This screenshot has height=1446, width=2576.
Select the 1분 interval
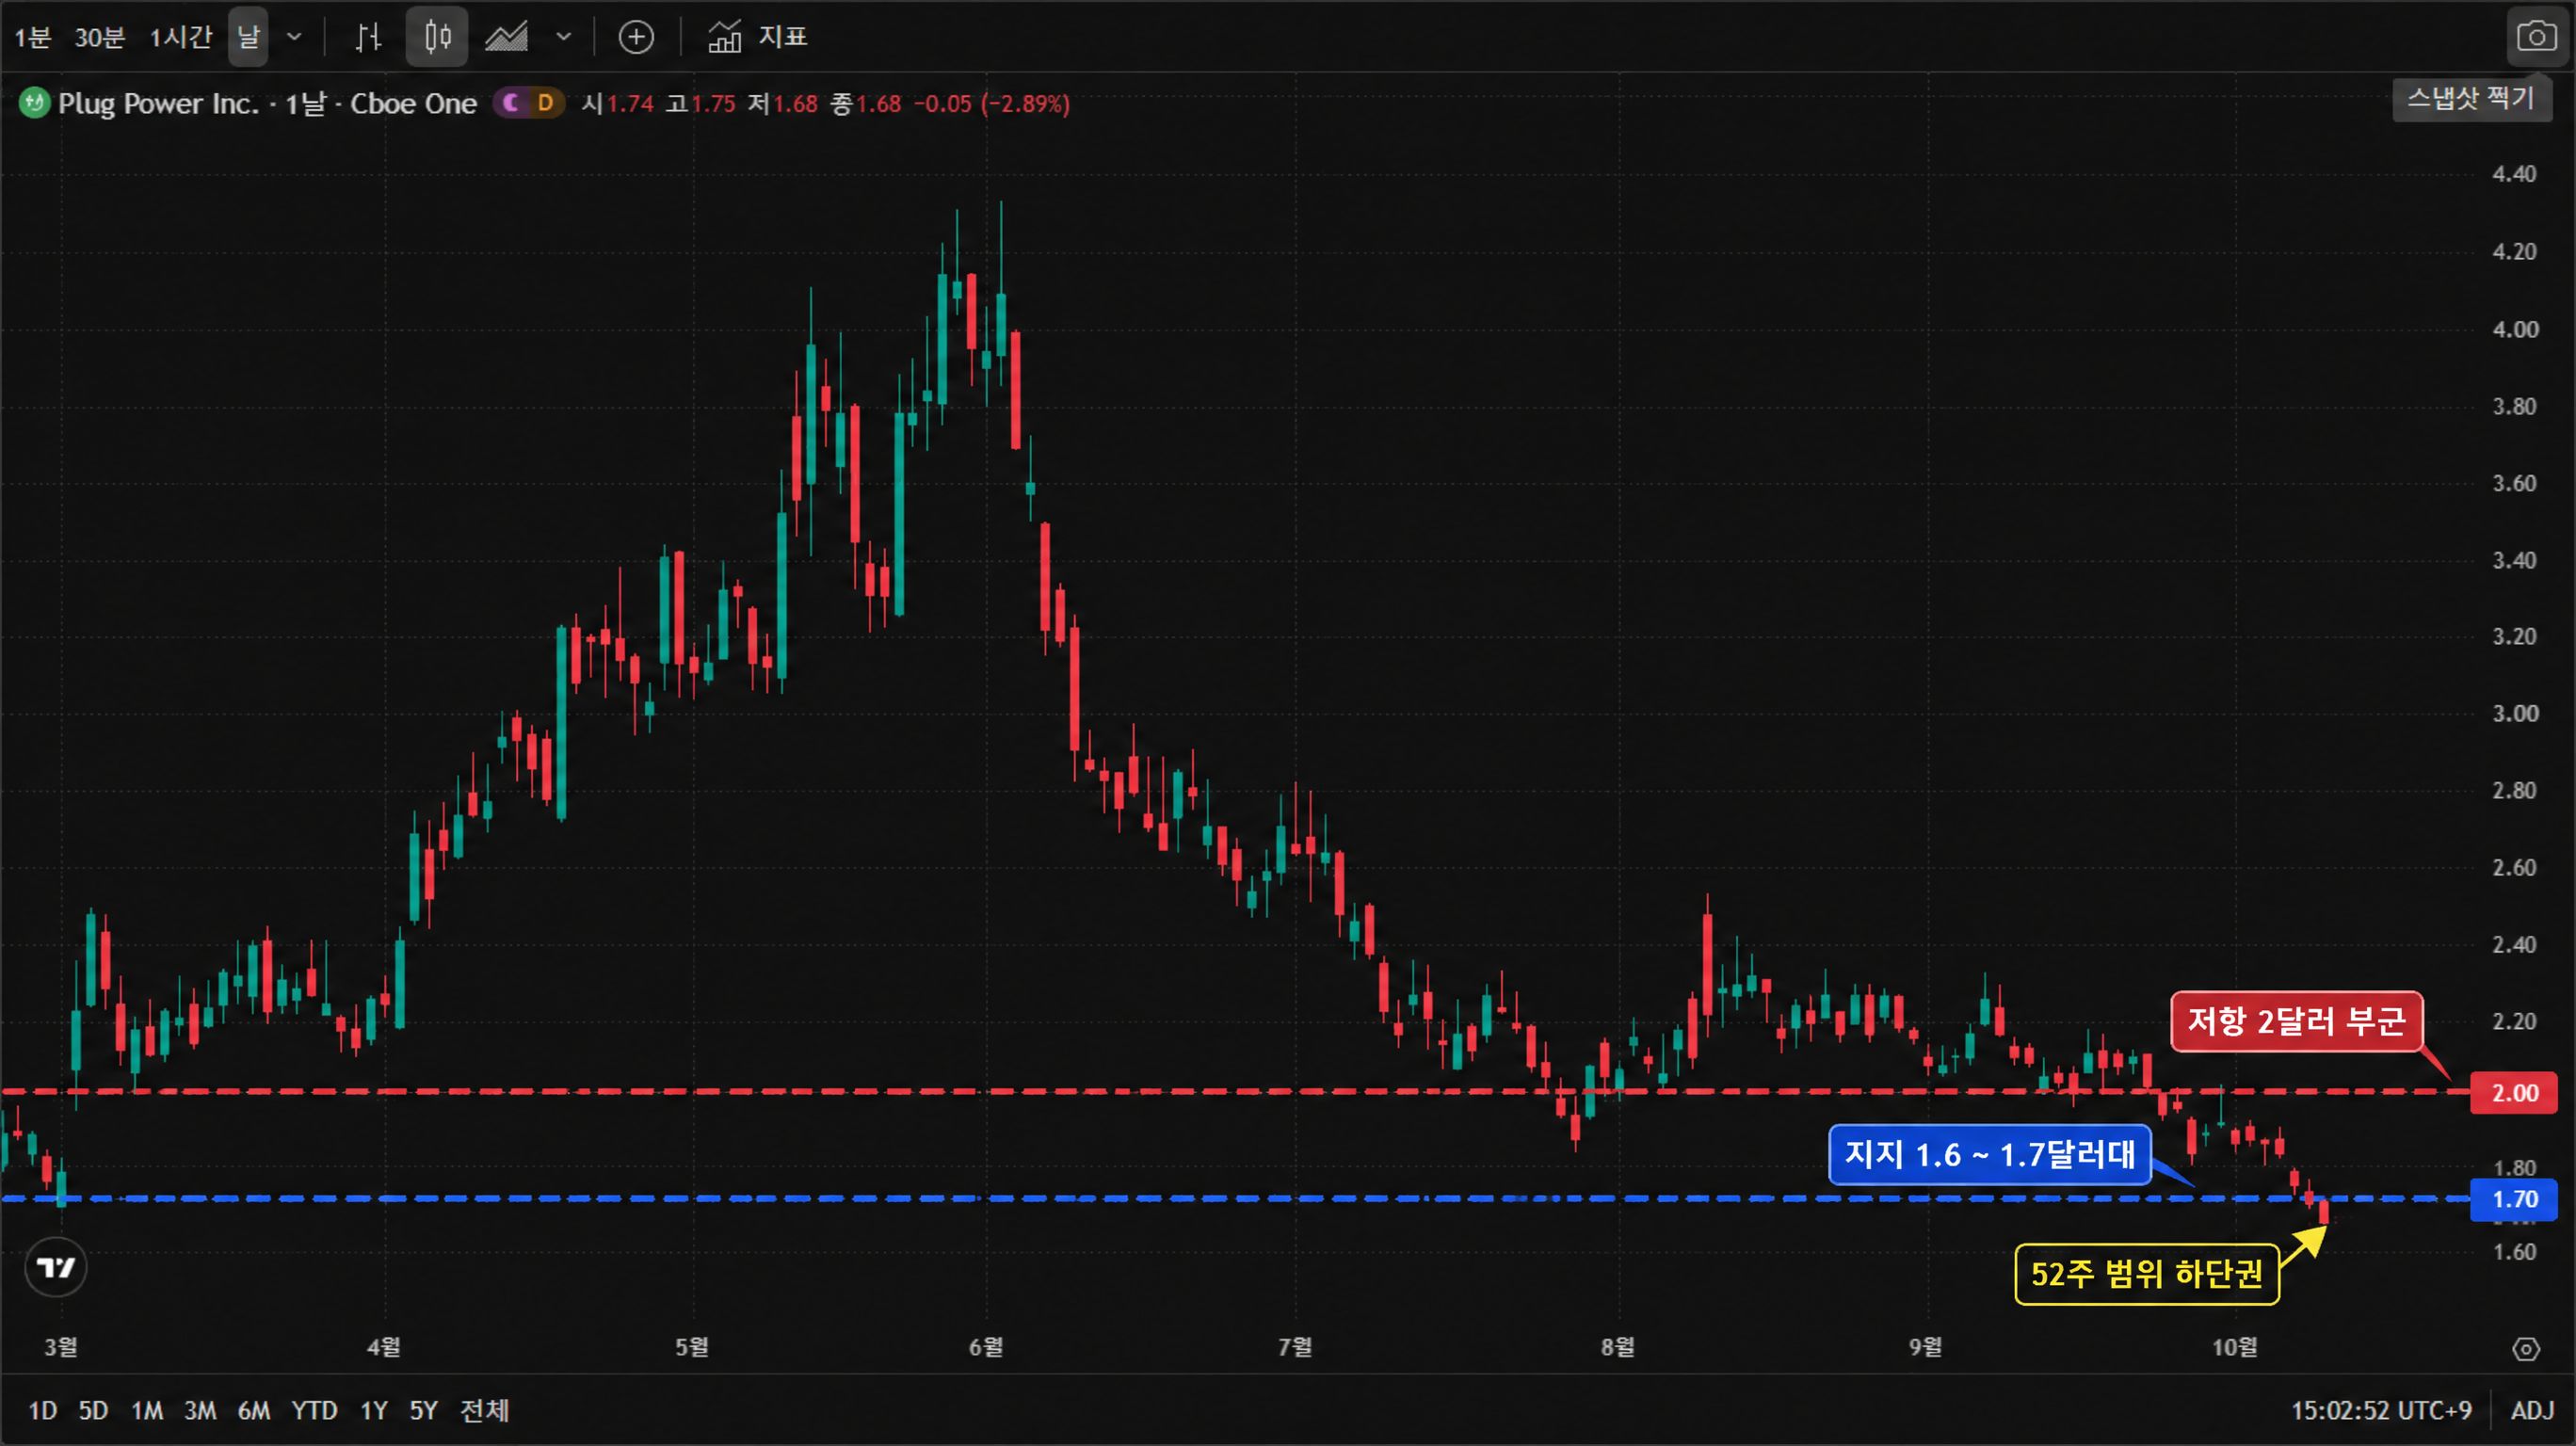click(32, 38)
